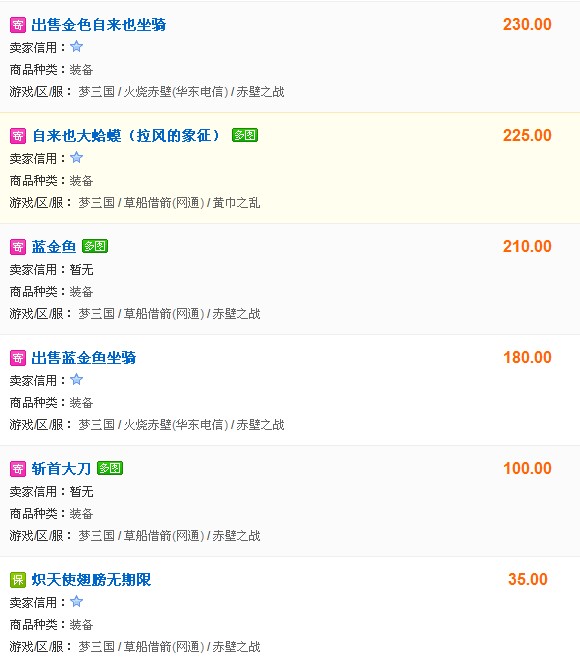
Task: Click the green 多图 badge next to 蓝金鱼
Action: pyautogui.click(x=95, y=246)
